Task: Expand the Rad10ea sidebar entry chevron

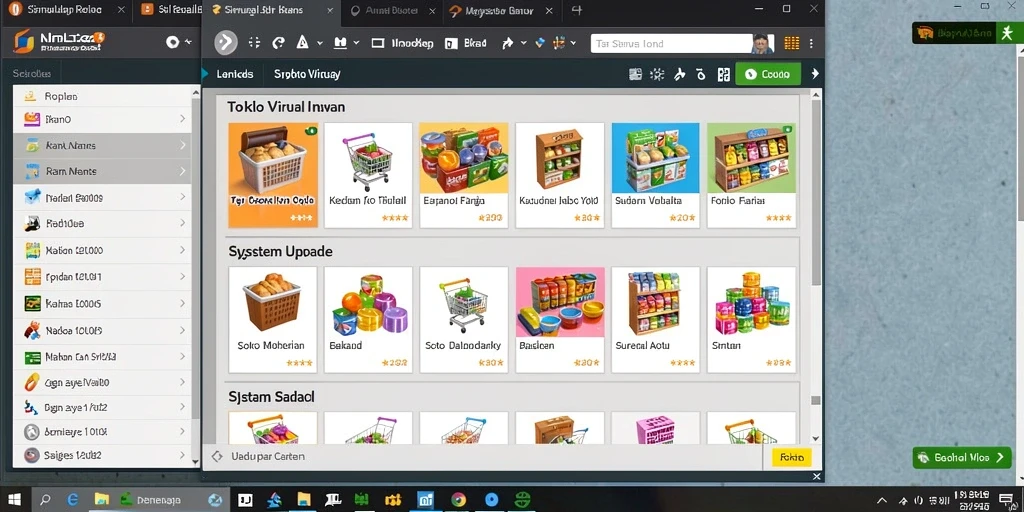Action: pyautogui.click(x=182, y=223)
